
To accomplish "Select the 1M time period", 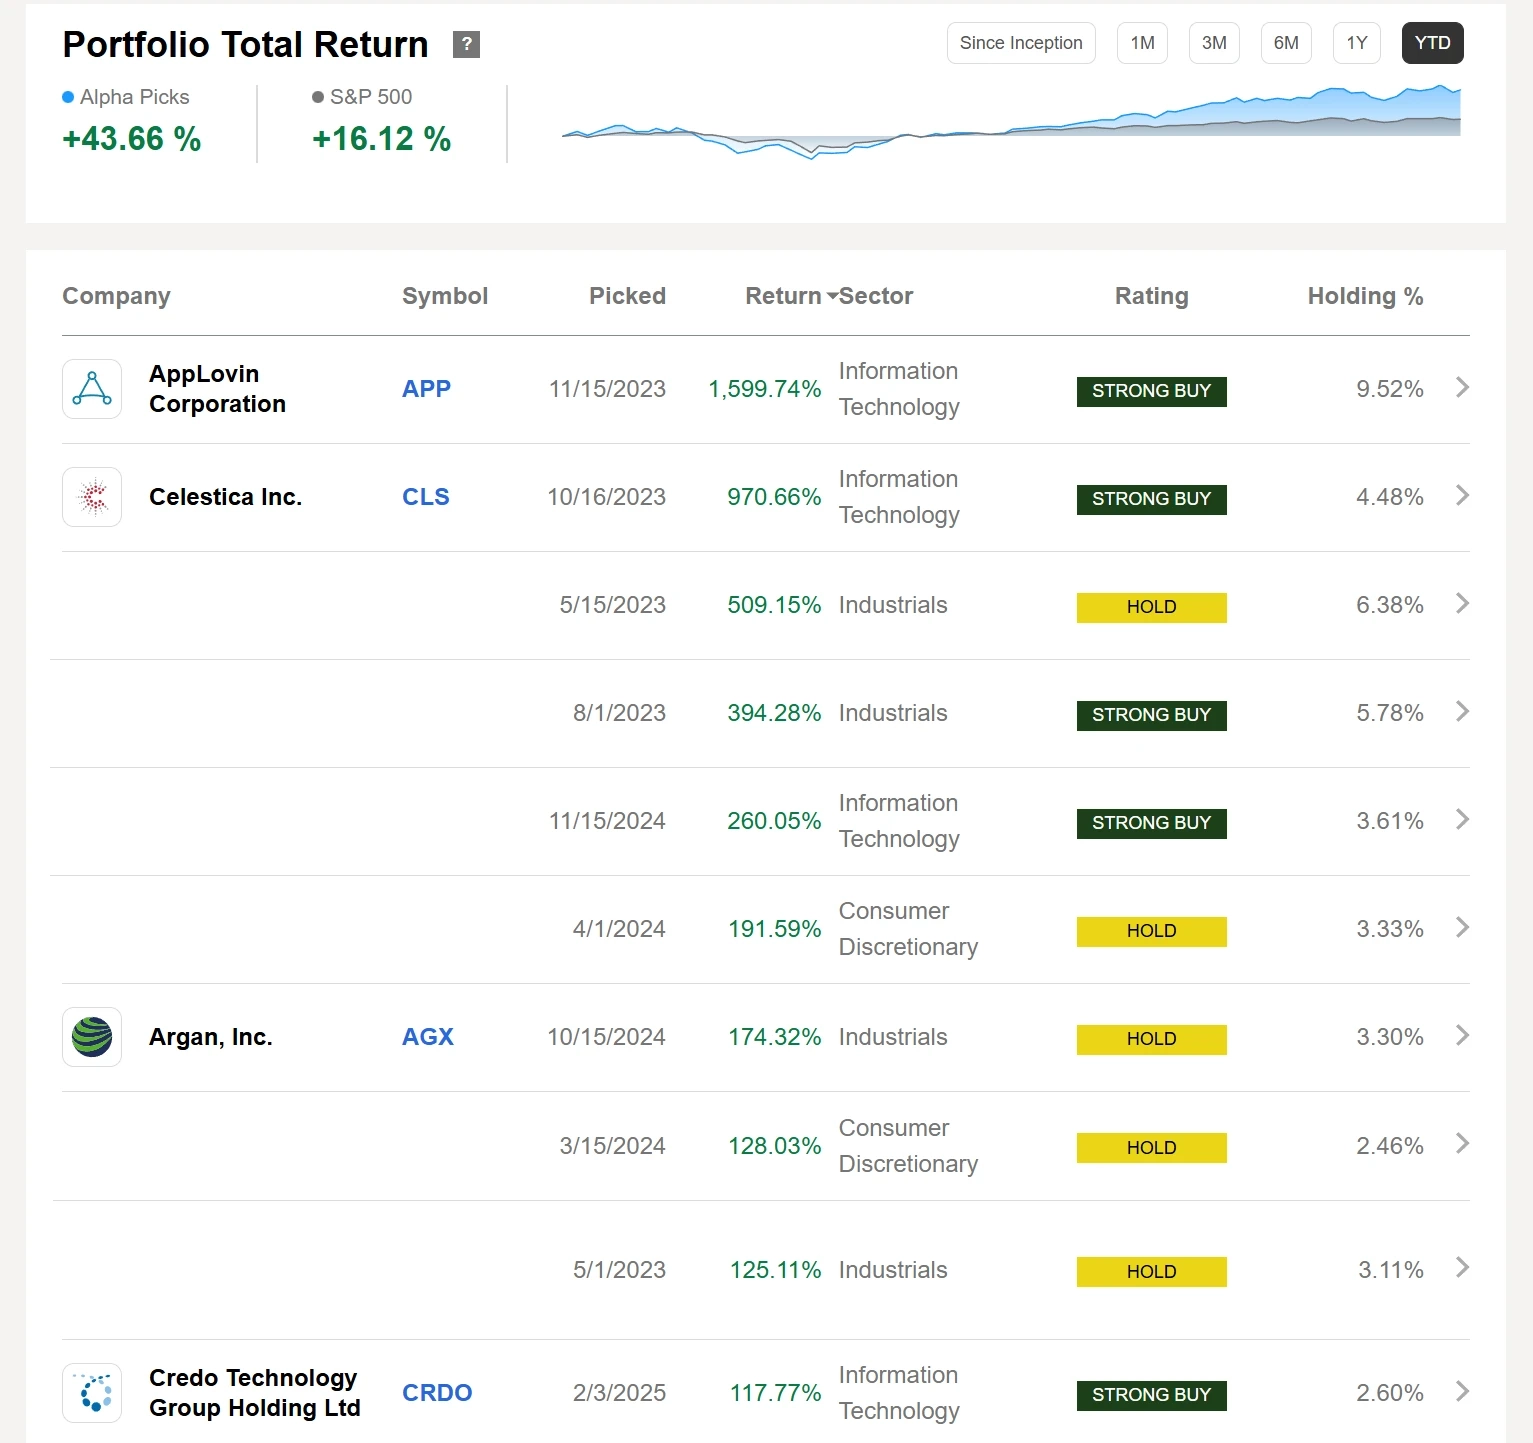I will (1142, 43).
